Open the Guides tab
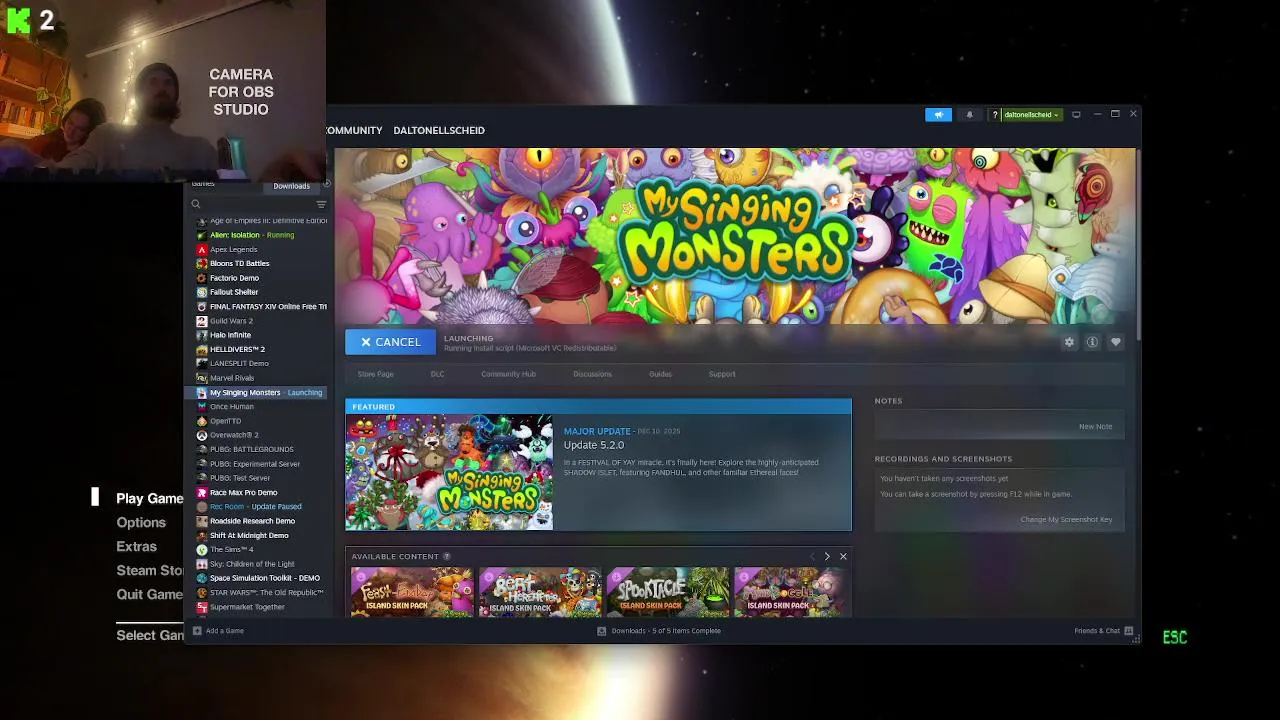The width and height of the screenshot is (1280, 720). (660, 374)
